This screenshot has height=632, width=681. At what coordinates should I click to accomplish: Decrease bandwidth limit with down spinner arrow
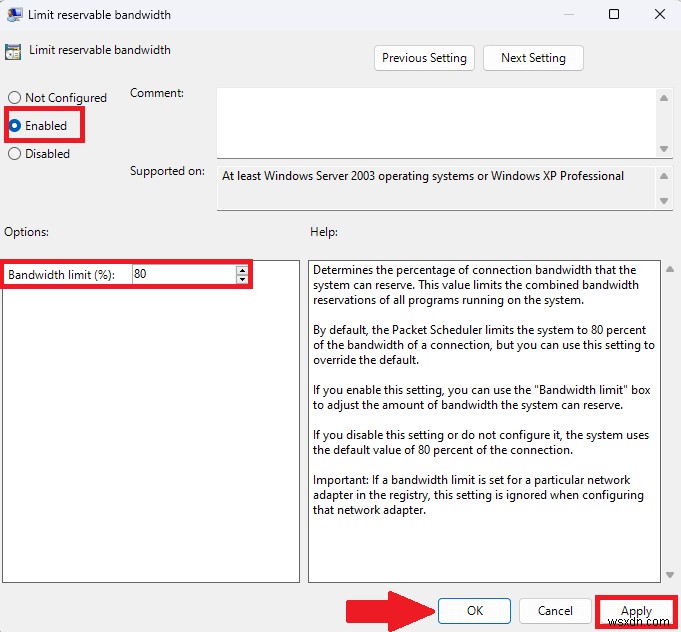point(242,279)
